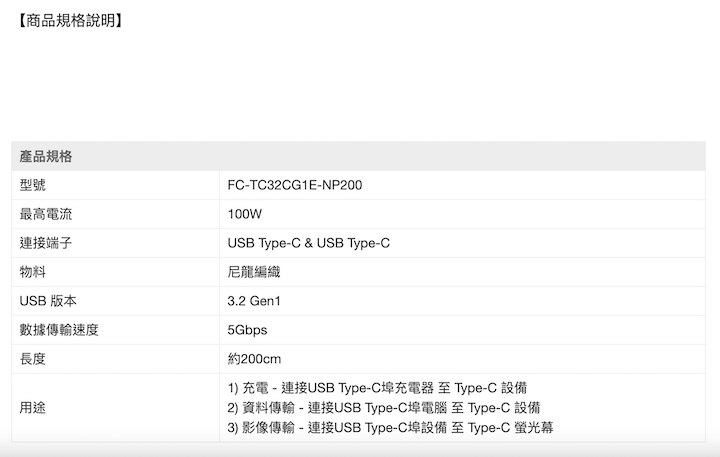720x457 pixels.
Task: Click the 商品規格說明 heading
Action: point(70,20)
